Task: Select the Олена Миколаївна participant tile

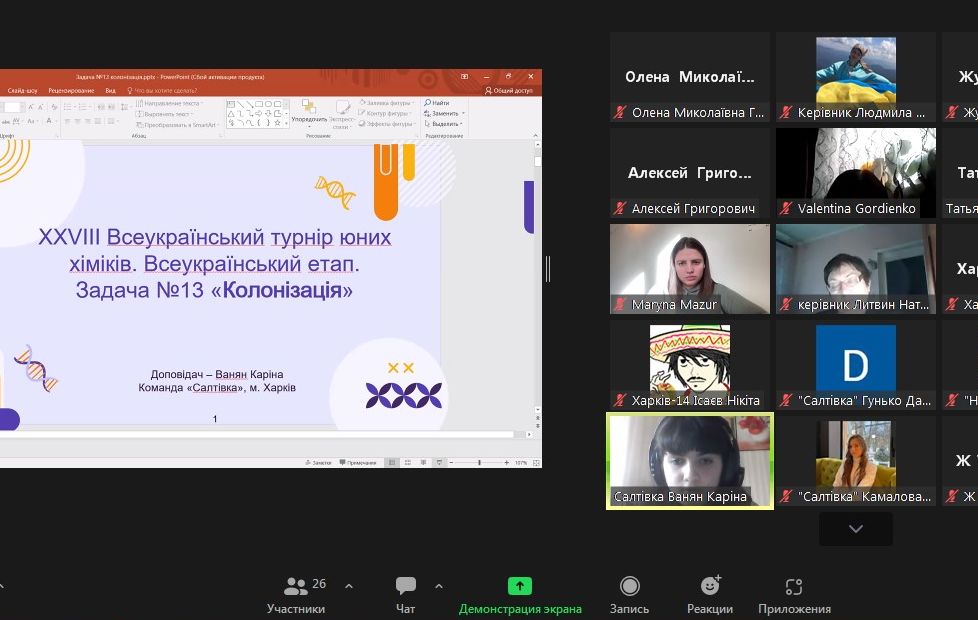Action: point(690,77)
